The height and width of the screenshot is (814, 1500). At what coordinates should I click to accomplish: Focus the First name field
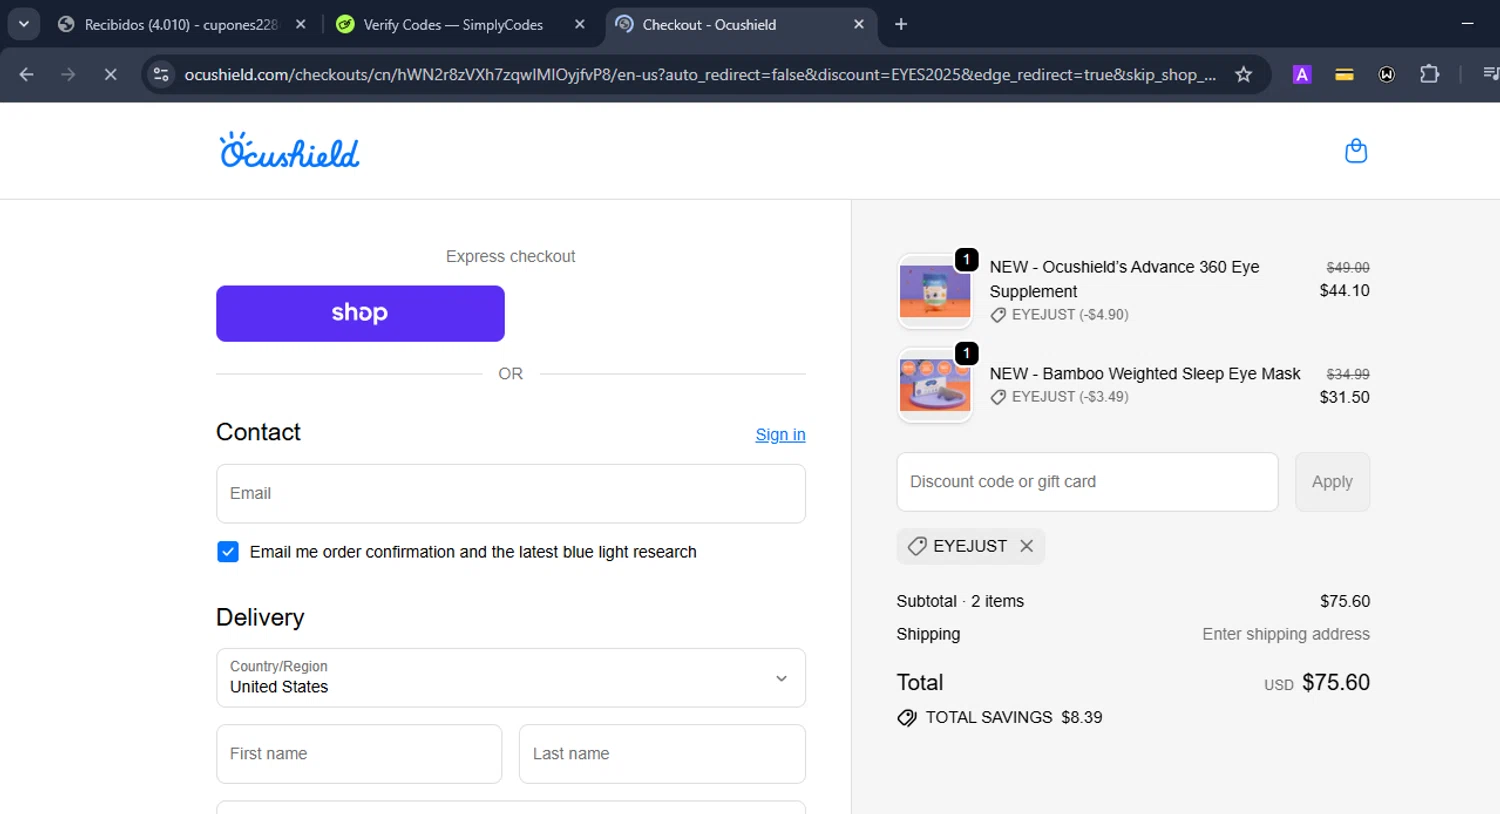(x=359, y=754)
